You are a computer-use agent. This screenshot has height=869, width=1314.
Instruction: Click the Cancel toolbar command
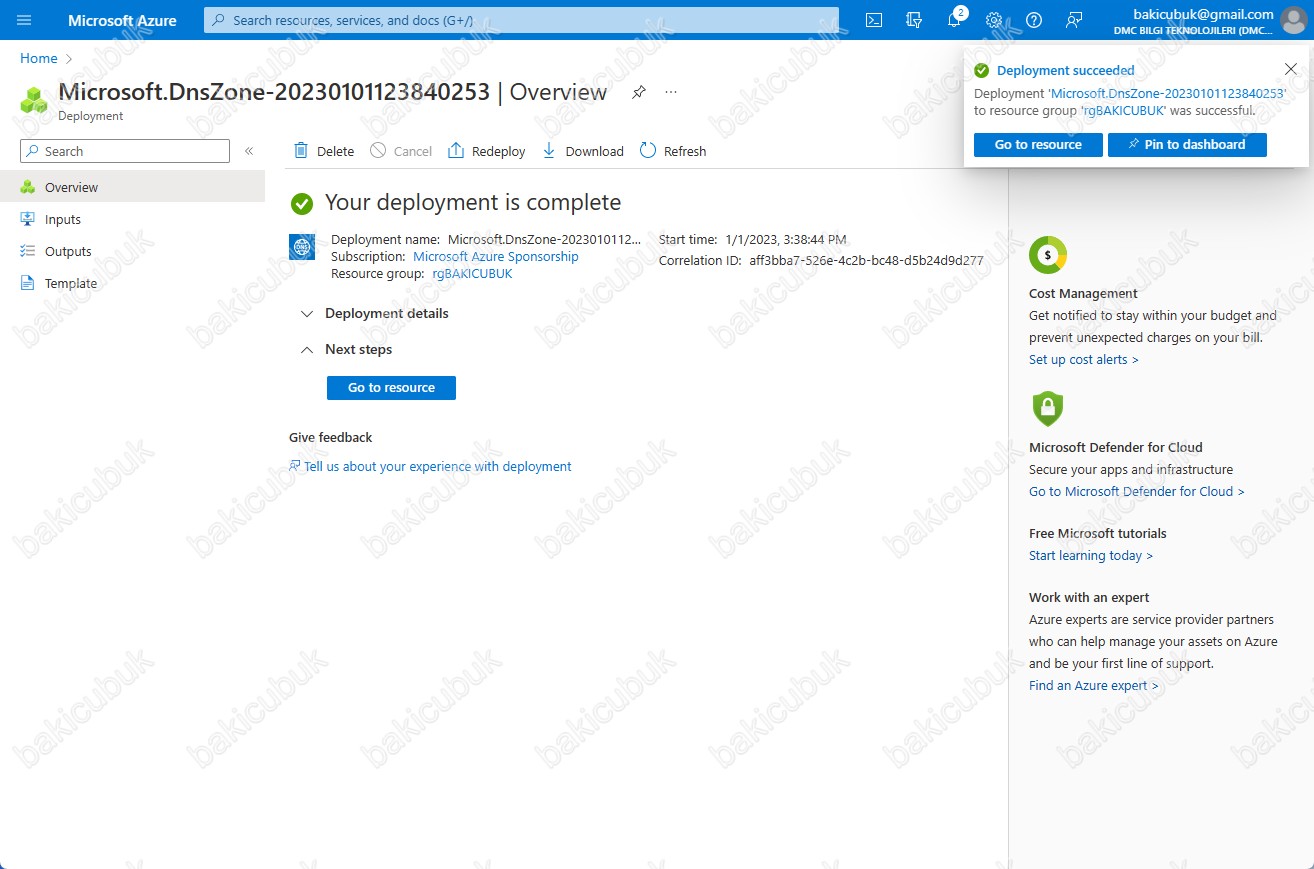click(401, 151)
